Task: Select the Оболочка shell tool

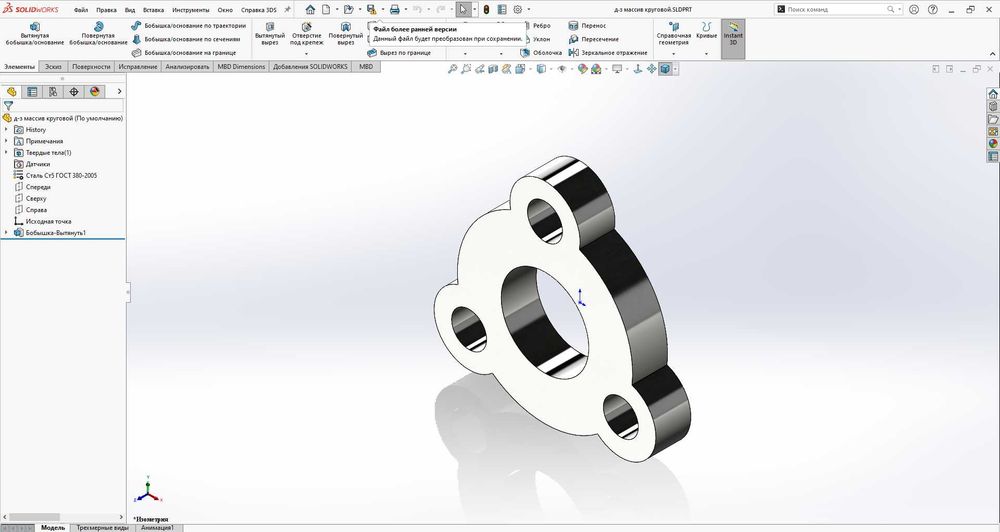Action: coord(541,52)
